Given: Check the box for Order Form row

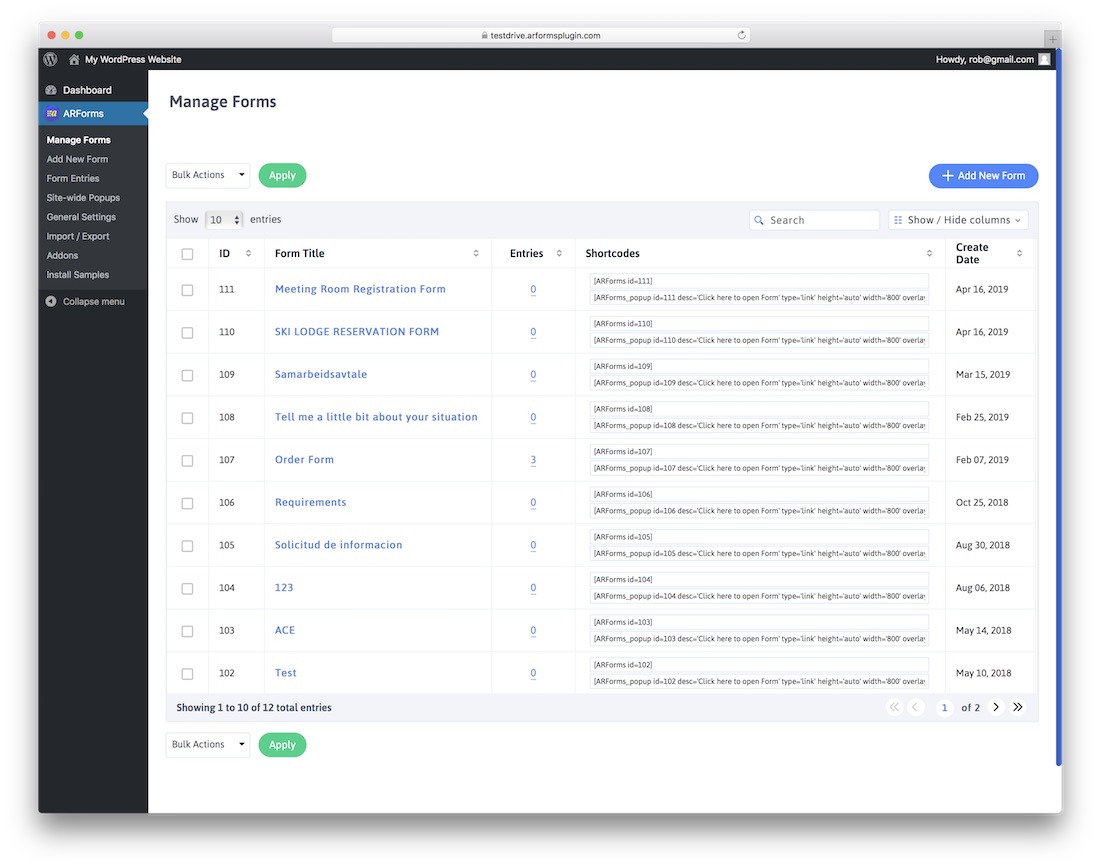Looking at the screenshot, I should pos(187,461).
